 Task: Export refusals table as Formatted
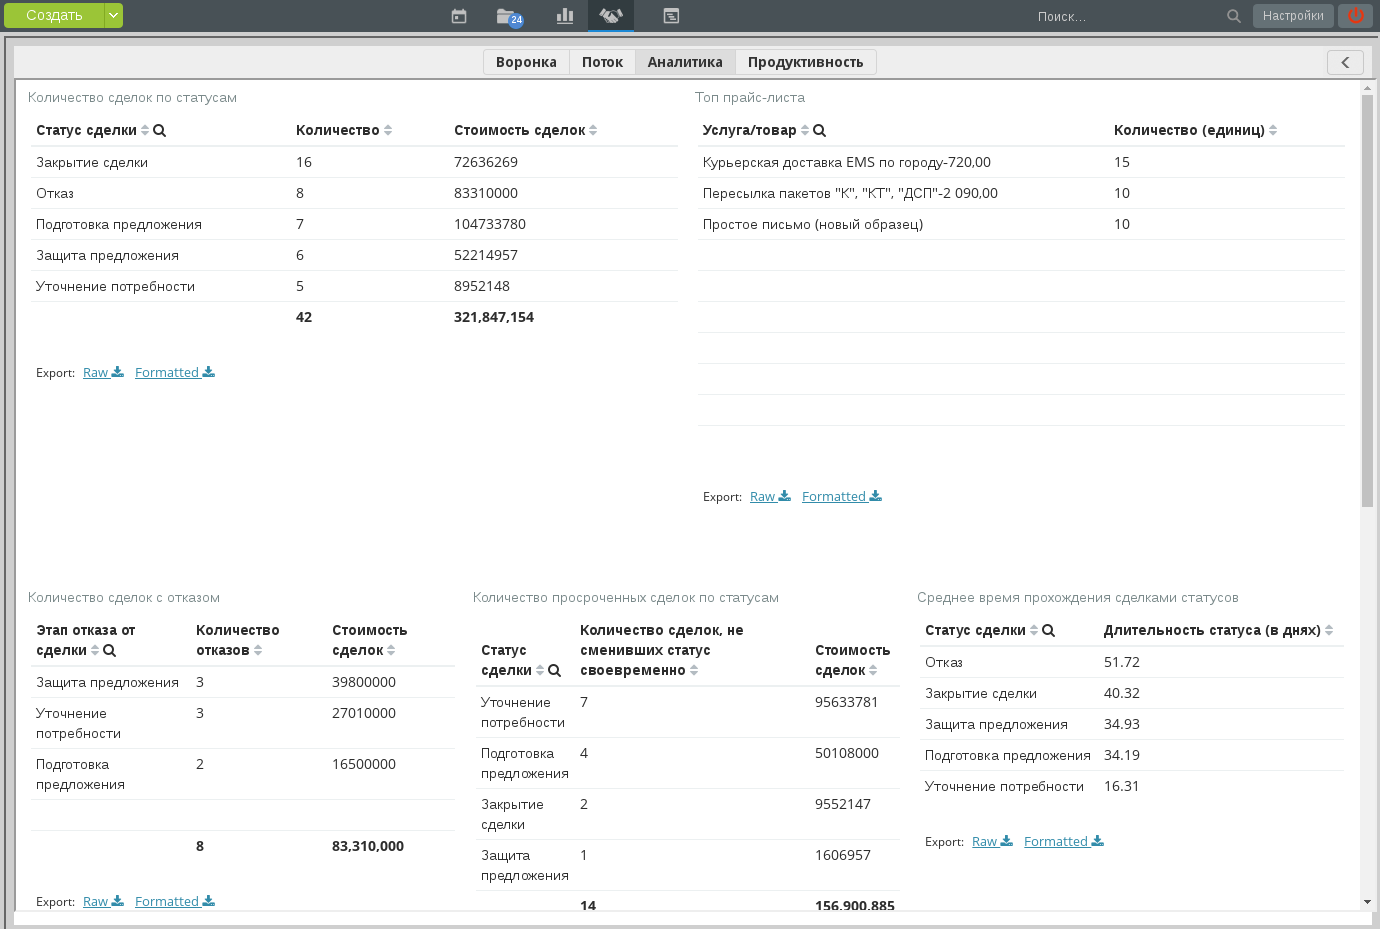coord(175,901)
